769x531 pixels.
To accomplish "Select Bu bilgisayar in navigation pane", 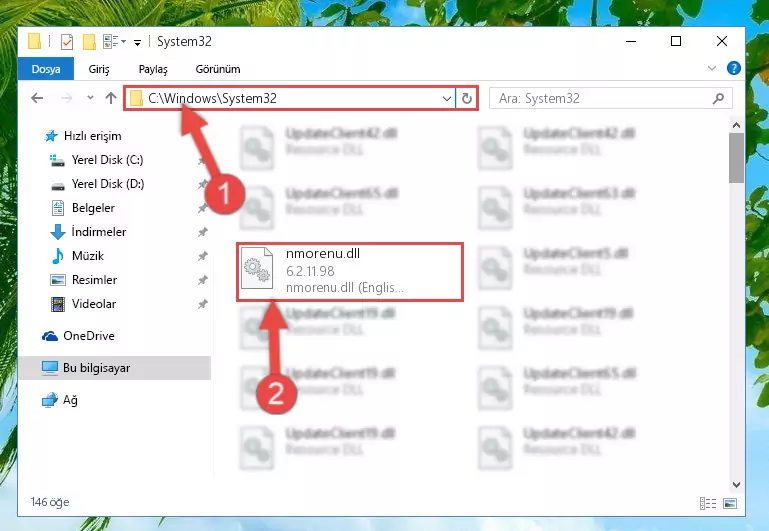I will [x=115, y=368].
